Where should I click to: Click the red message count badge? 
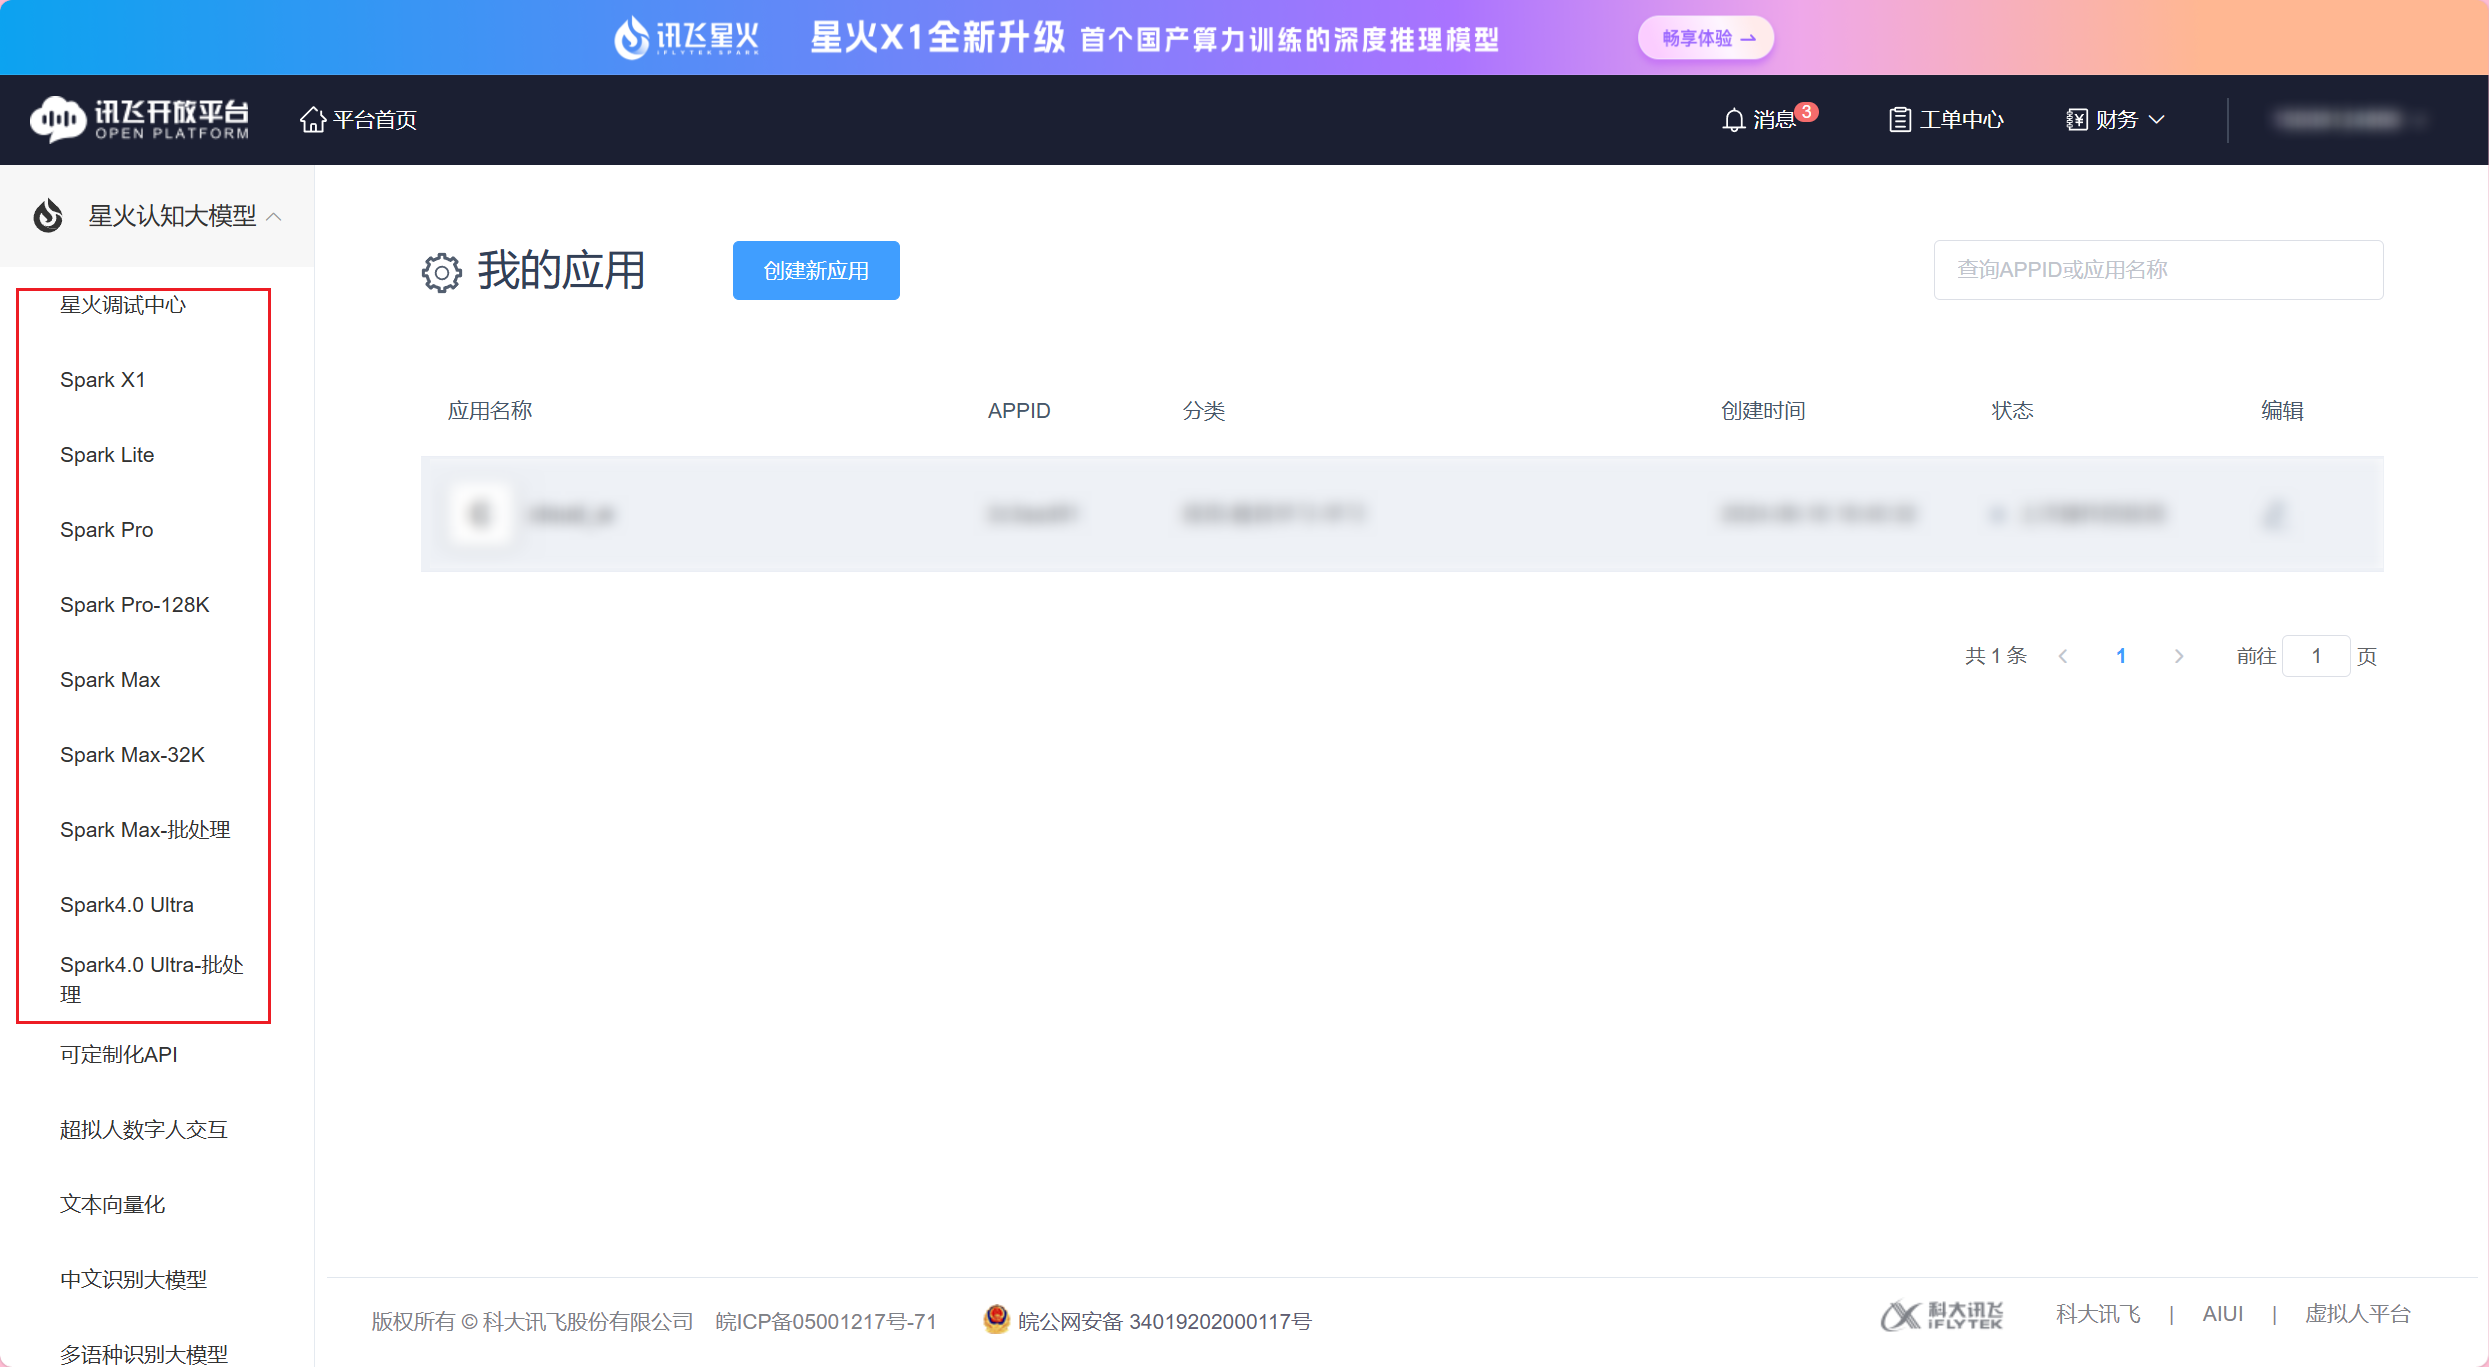click(1806, 111)
